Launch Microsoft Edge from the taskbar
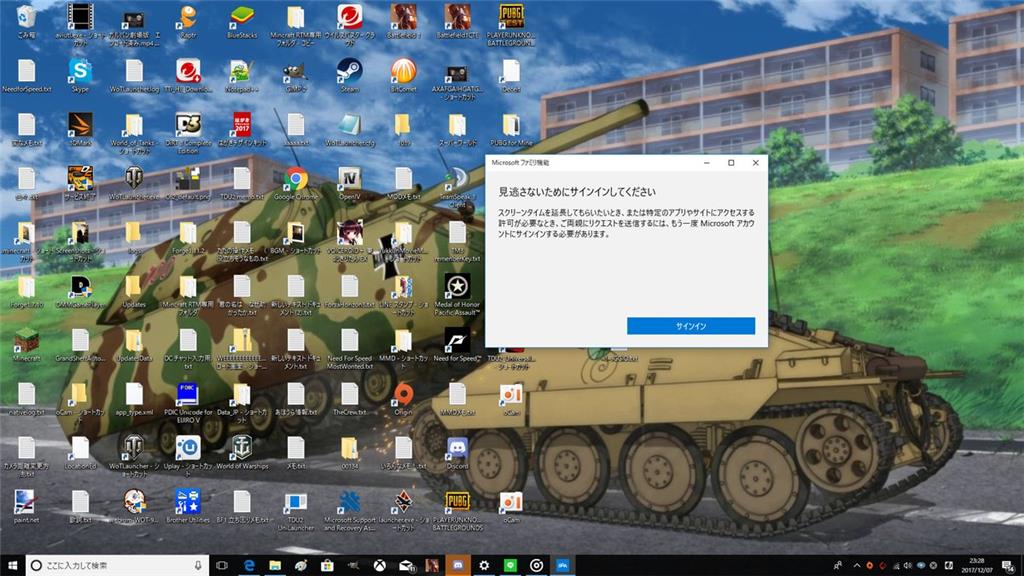 pos(249,566)
